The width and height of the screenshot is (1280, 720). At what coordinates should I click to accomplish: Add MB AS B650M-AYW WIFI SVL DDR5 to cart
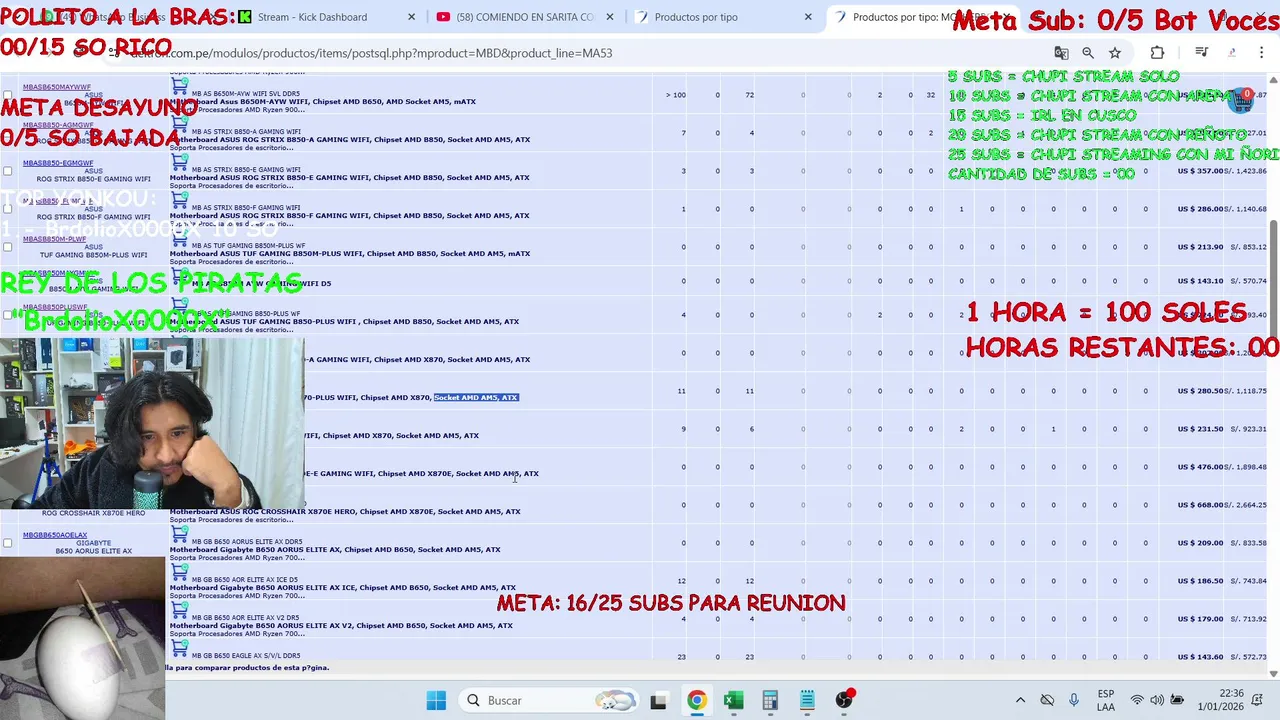coord(179,86)
